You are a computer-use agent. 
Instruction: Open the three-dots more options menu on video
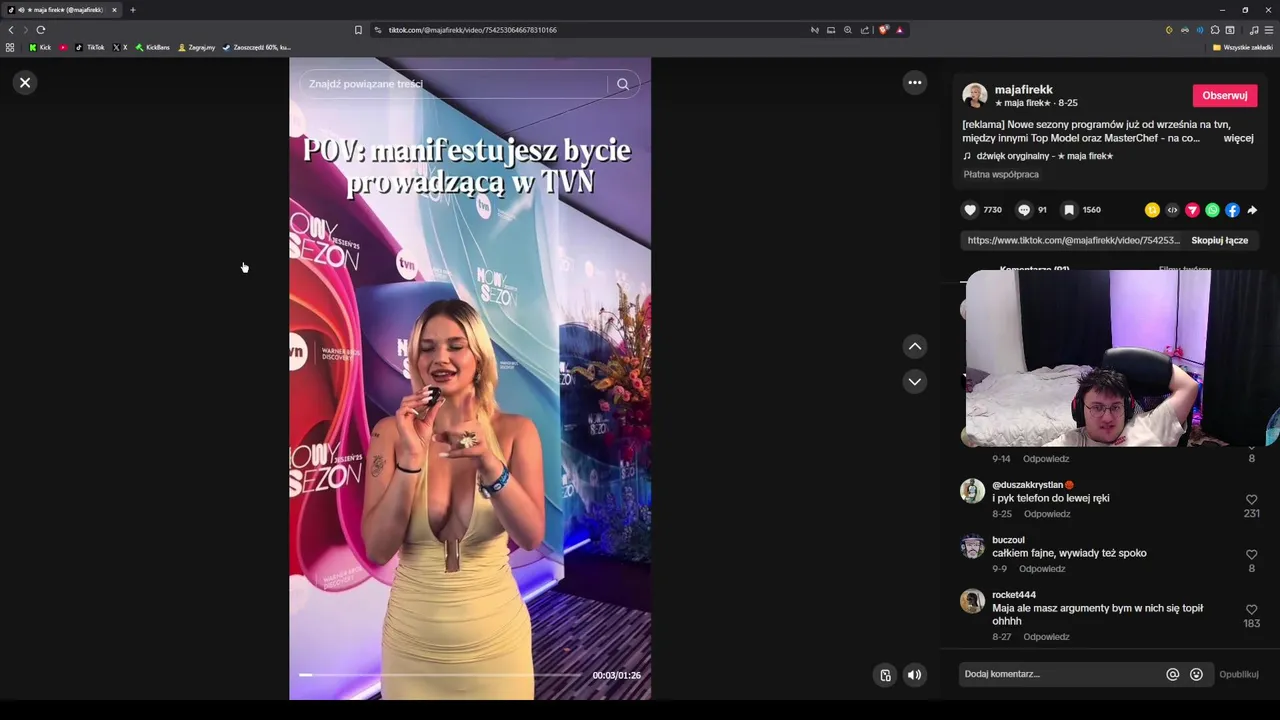coord(915,83)
